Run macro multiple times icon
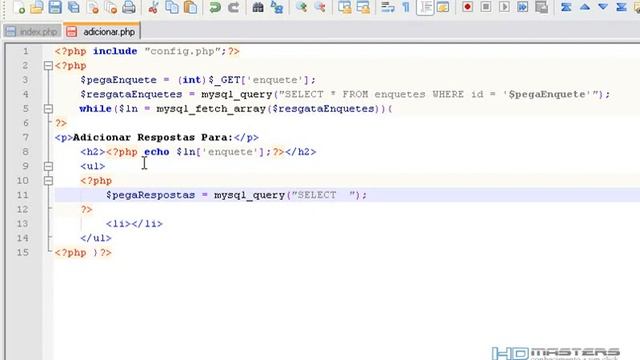The height and width of the screenshot is (360, 640). [522, 7]
